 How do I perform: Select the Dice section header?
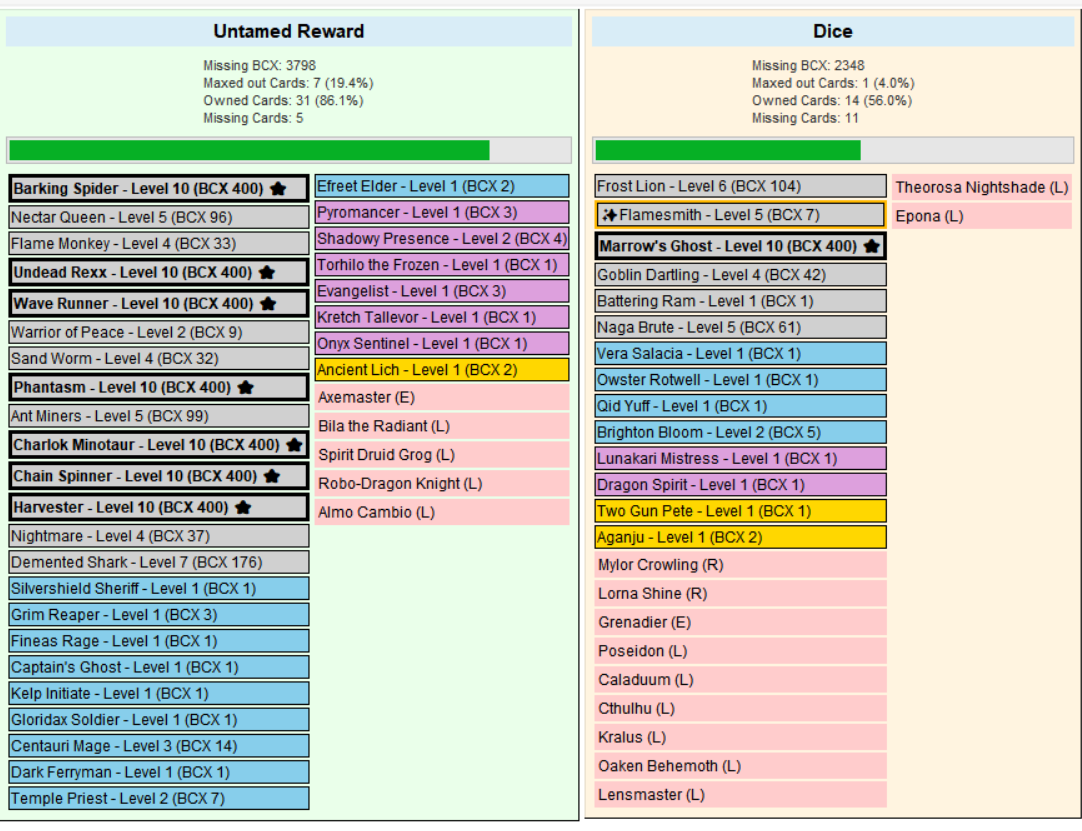833,31
